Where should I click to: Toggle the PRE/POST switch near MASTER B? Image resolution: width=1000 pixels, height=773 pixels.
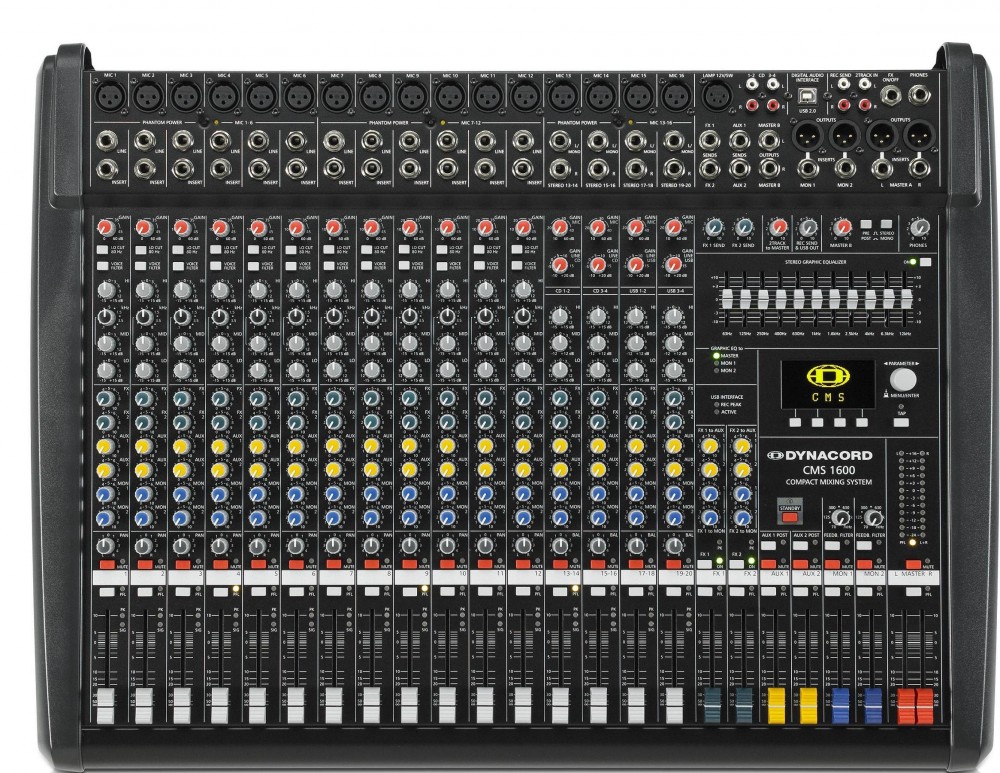click(x=866, y=225)
